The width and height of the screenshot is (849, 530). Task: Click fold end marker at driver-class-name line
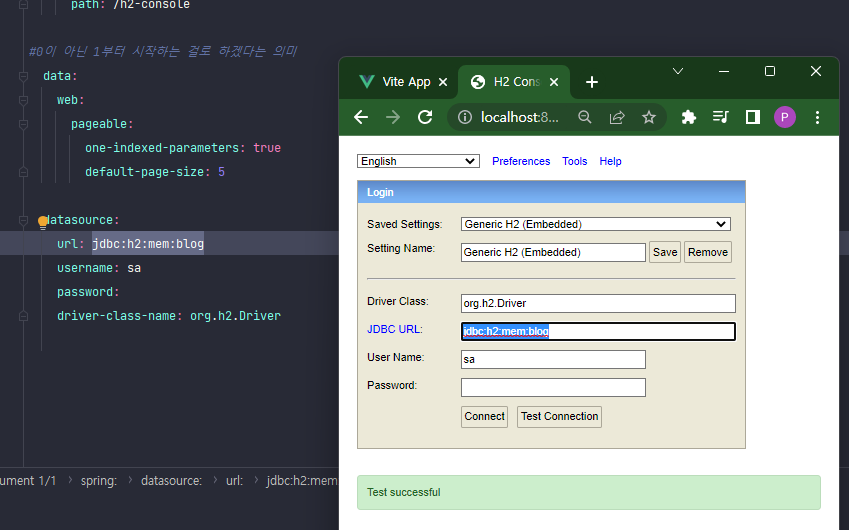tap(23, 316)
